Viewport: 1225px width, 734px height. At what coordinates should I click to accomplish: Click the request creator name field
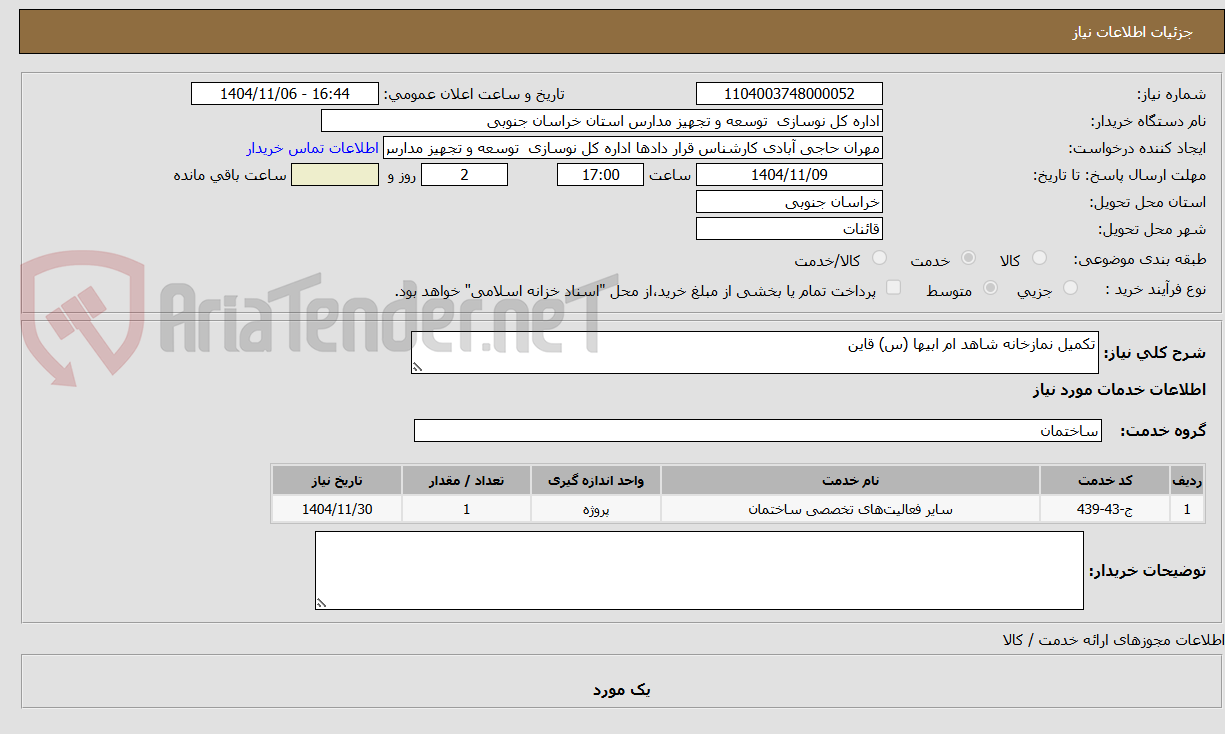click(633, 148)
